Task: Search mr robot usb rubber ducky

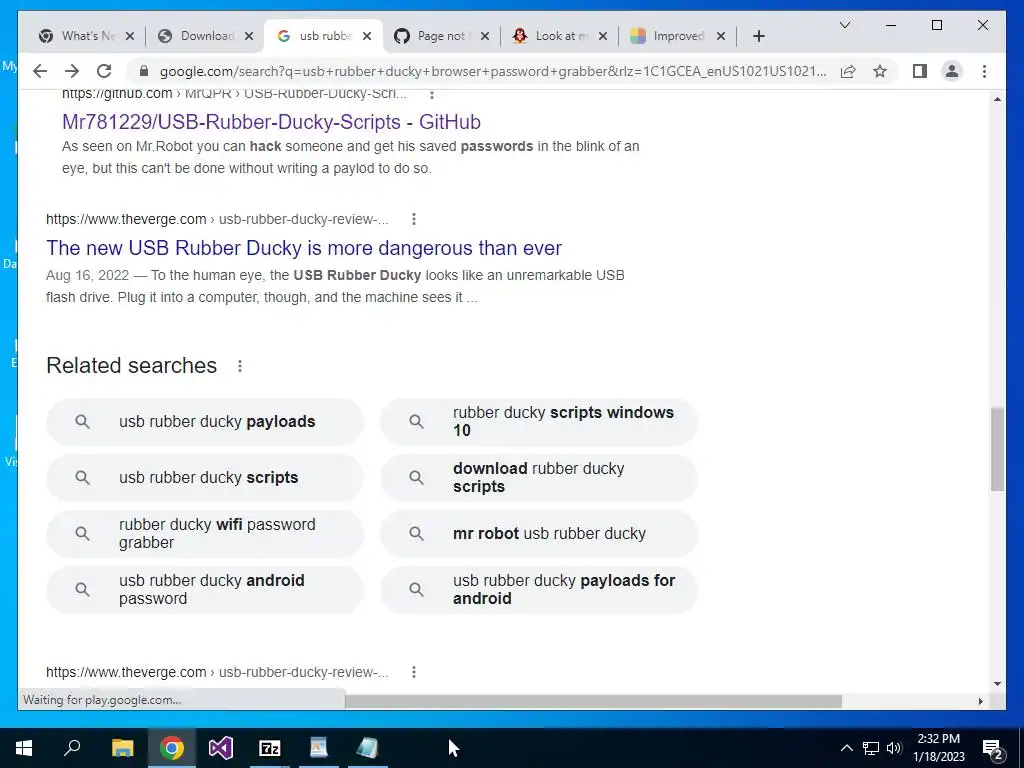Action: pyautogui.click(x=539, y=534)
